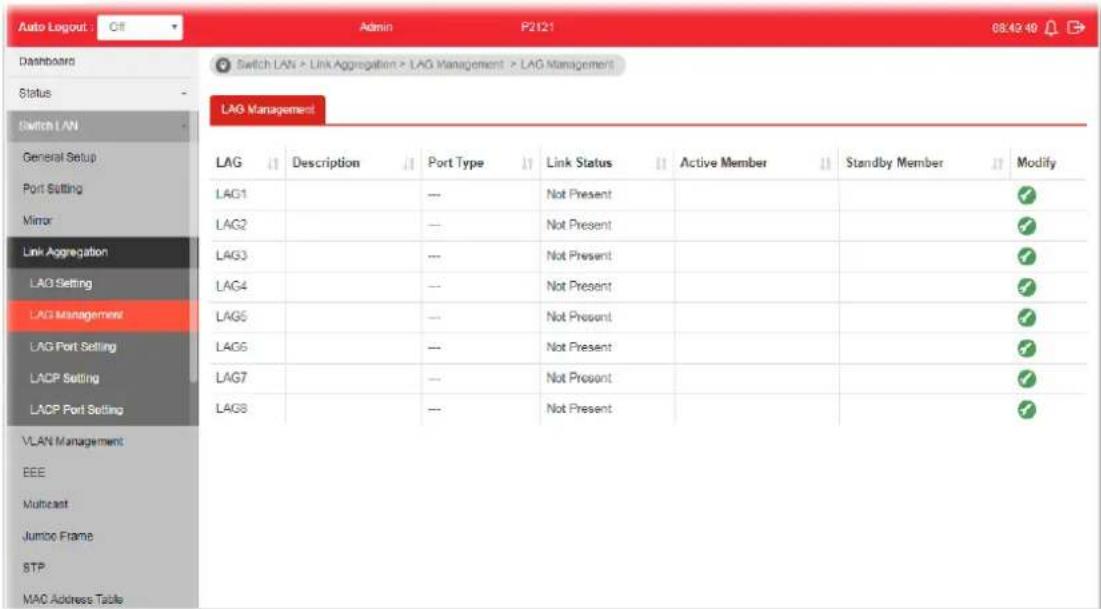
Task: Collapse the Switch LAN section
Action: (98, 126)
